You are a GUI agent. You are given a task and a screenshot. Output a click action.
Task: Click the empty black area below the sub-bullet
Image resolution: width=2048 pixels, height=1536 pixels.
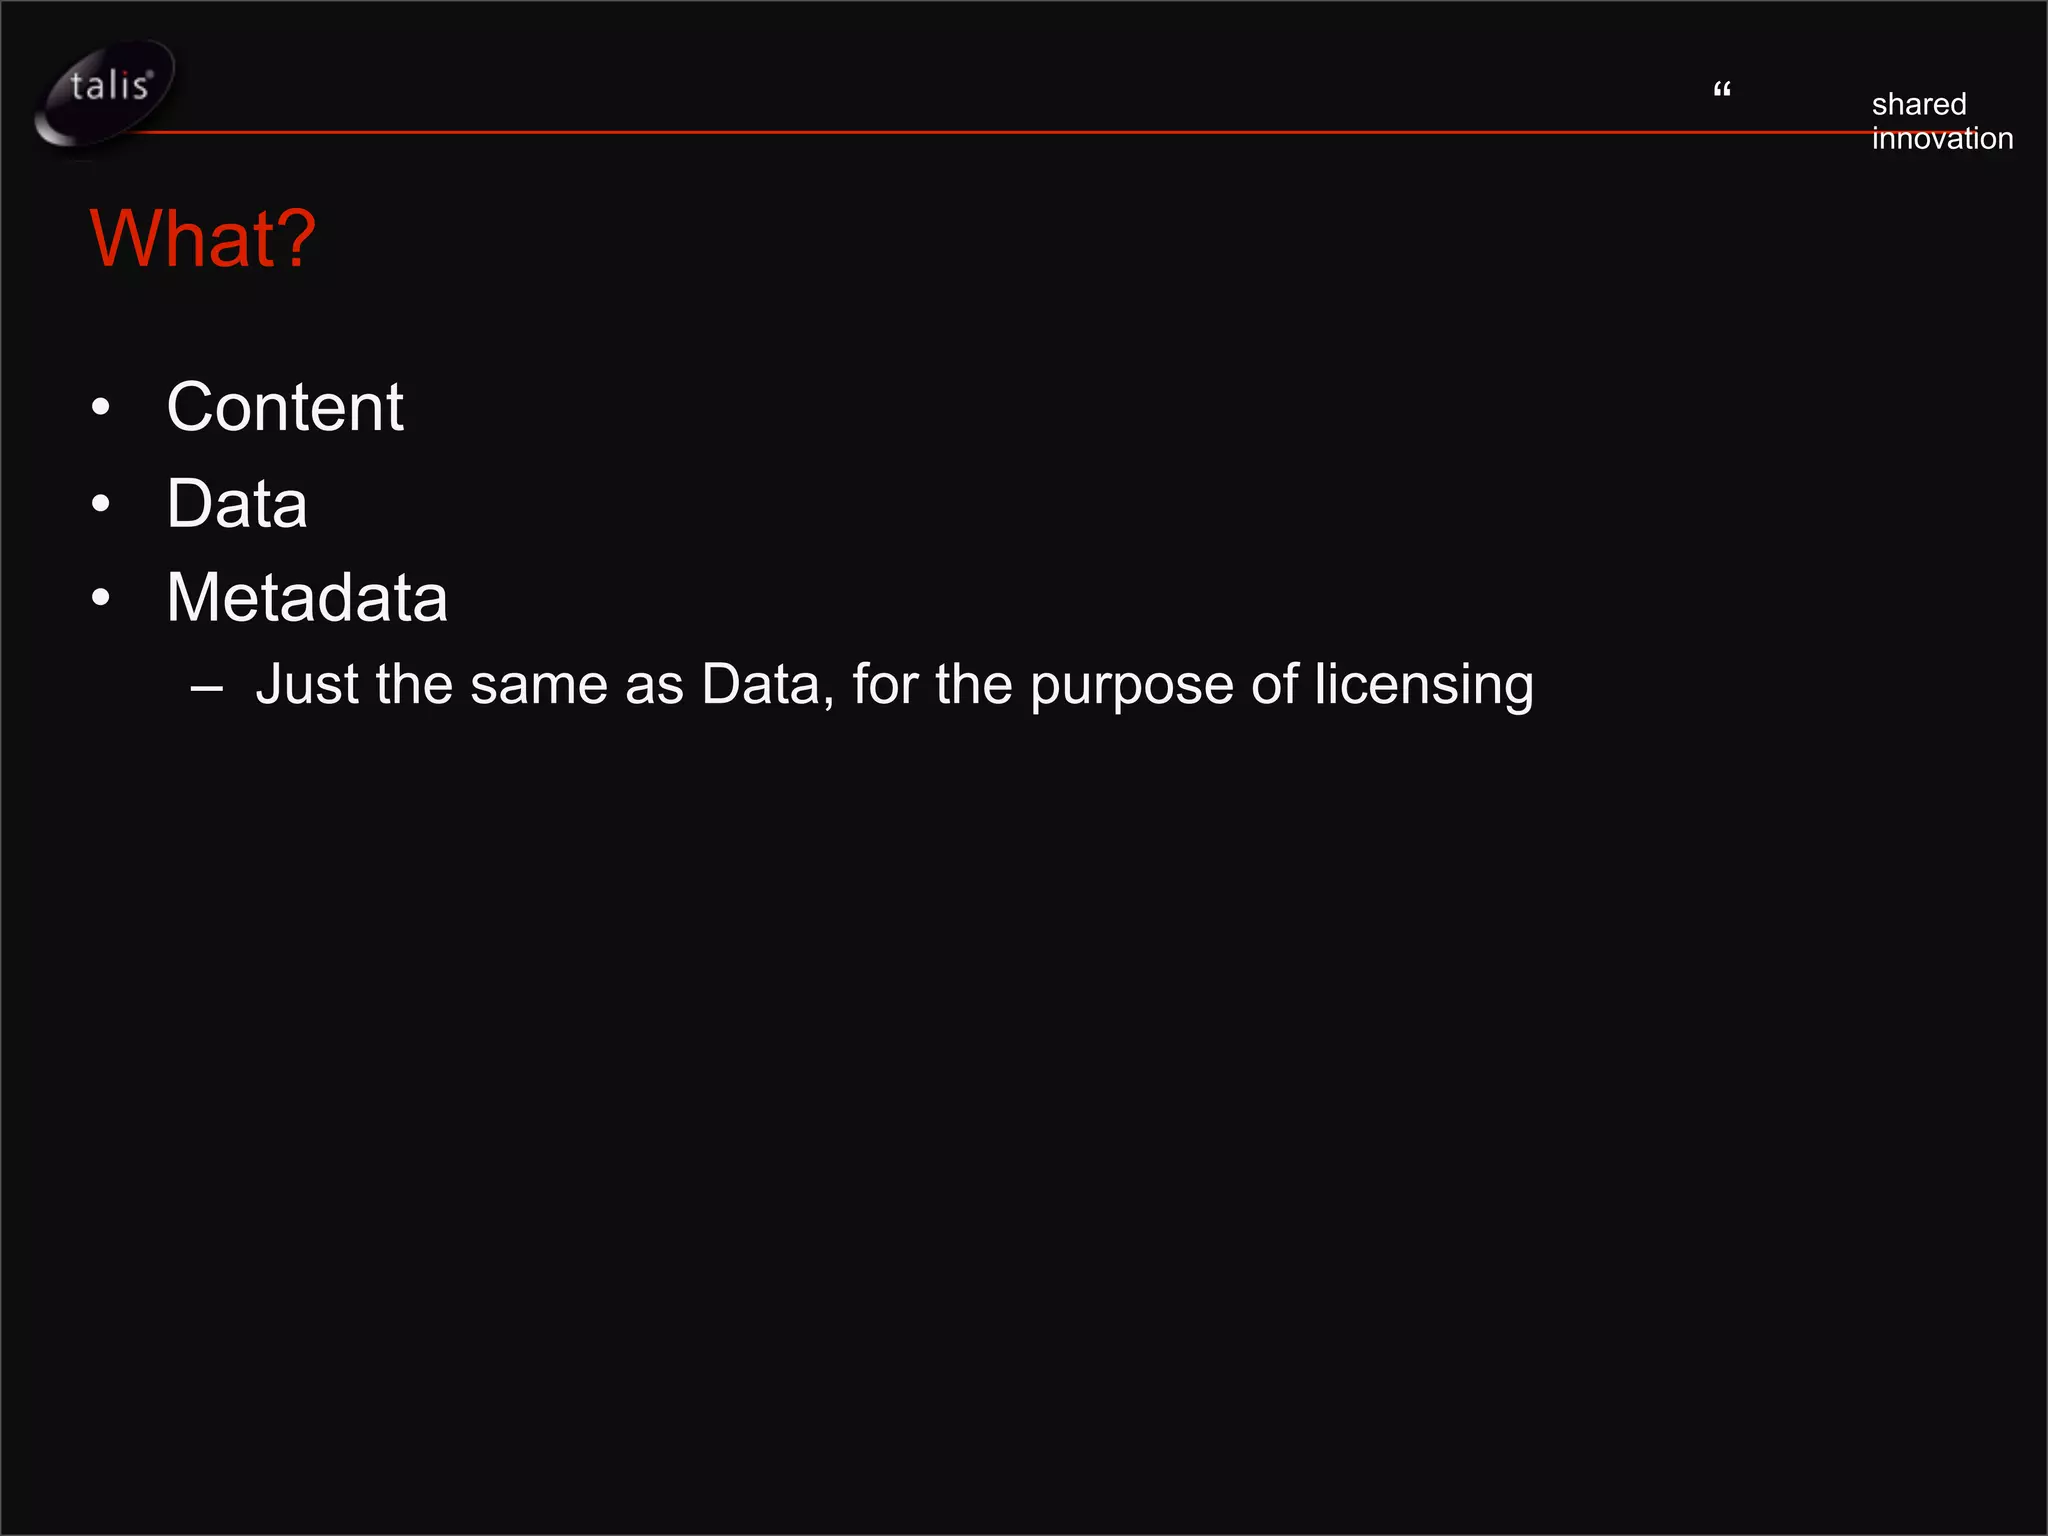click(1024, 1100)
